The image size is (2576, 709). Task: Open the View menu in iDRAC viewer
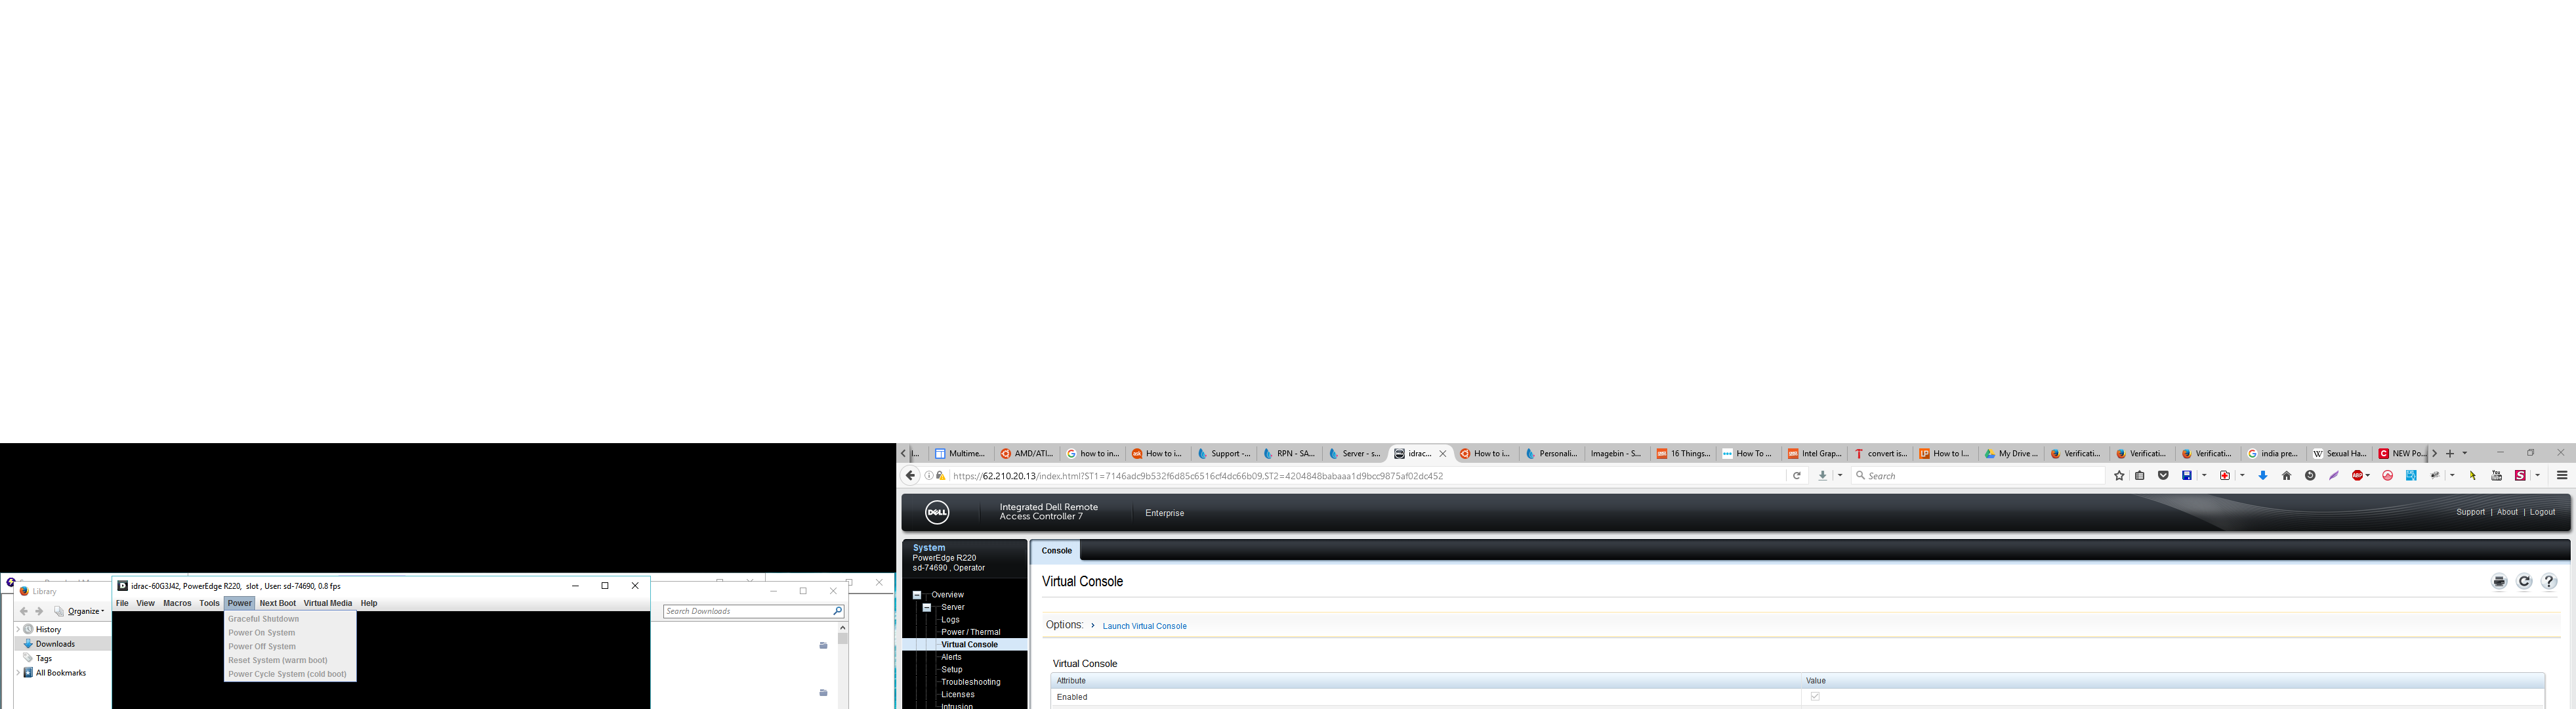tap(145, 603)
